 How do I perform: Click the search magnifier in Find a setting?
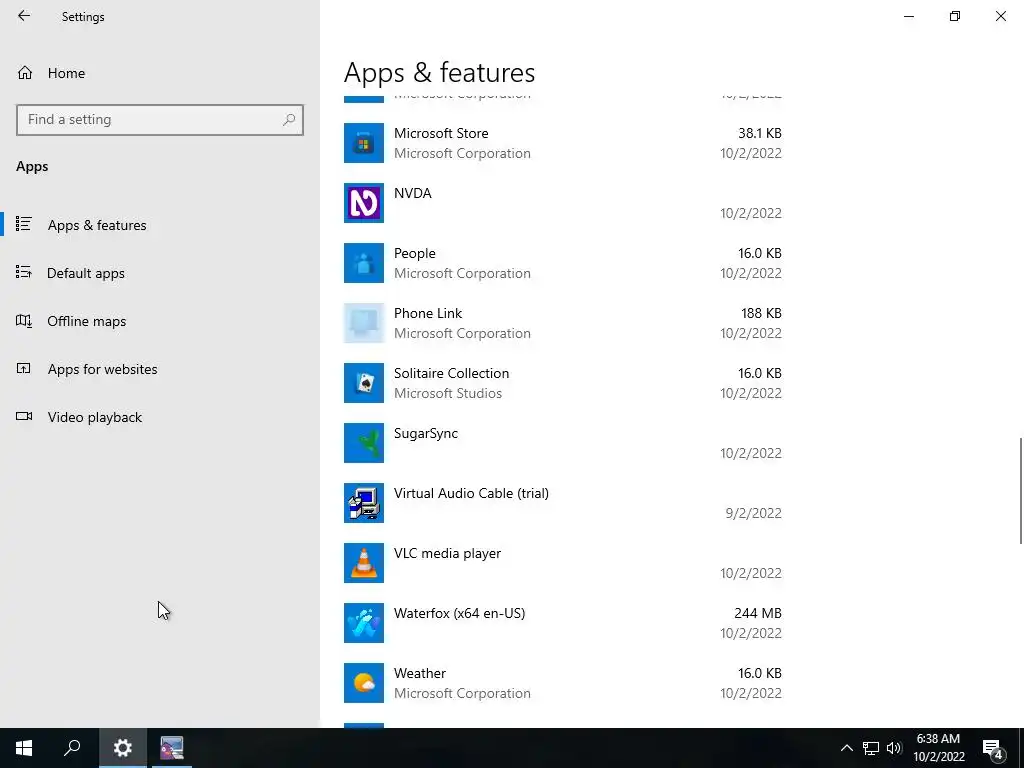pyautogui.click(x=289, y=120)
